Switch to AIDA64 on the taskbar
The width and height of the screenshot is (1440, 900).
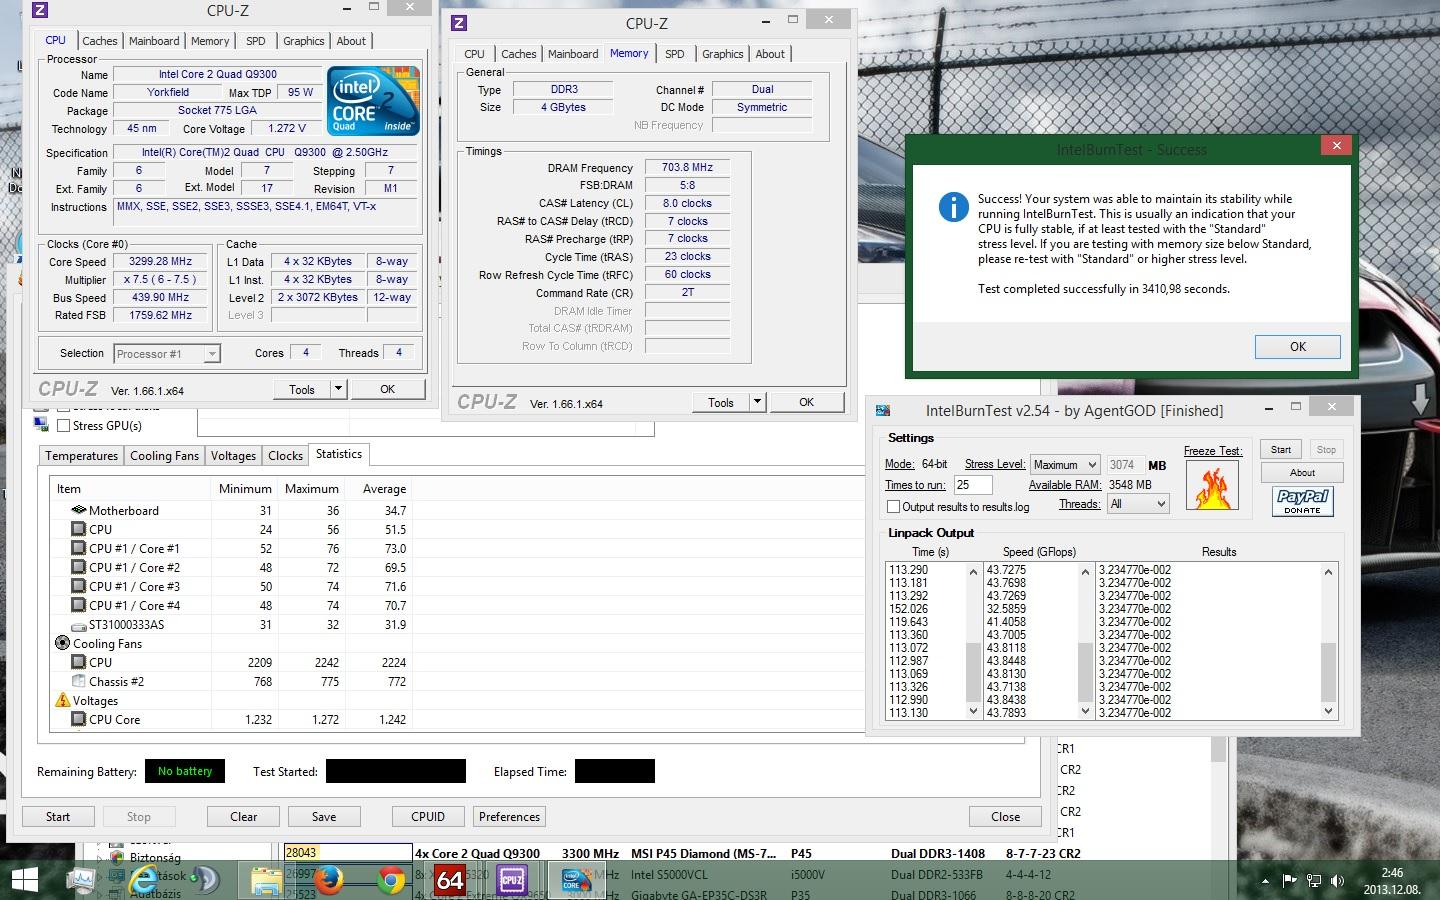450,880
